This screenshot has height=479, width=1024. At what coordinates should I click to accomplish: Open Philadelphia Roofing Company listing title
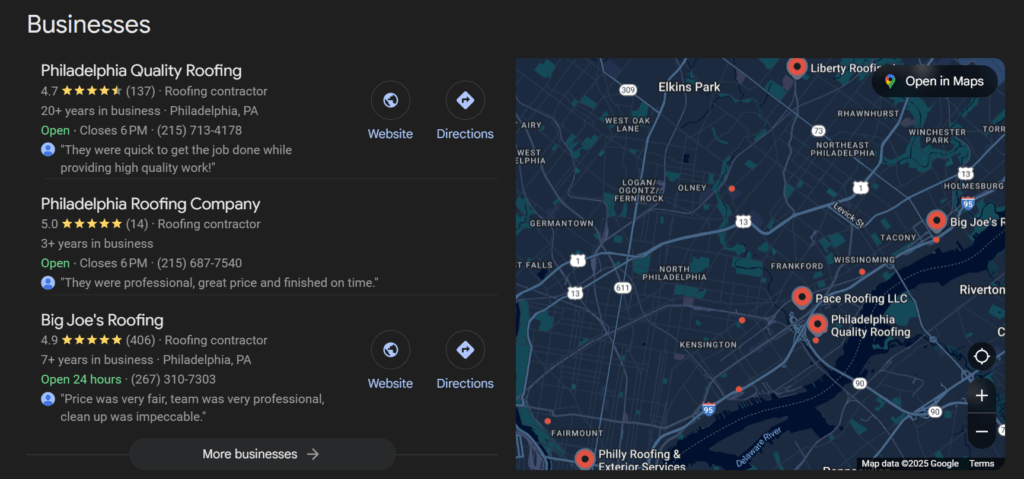150,204
